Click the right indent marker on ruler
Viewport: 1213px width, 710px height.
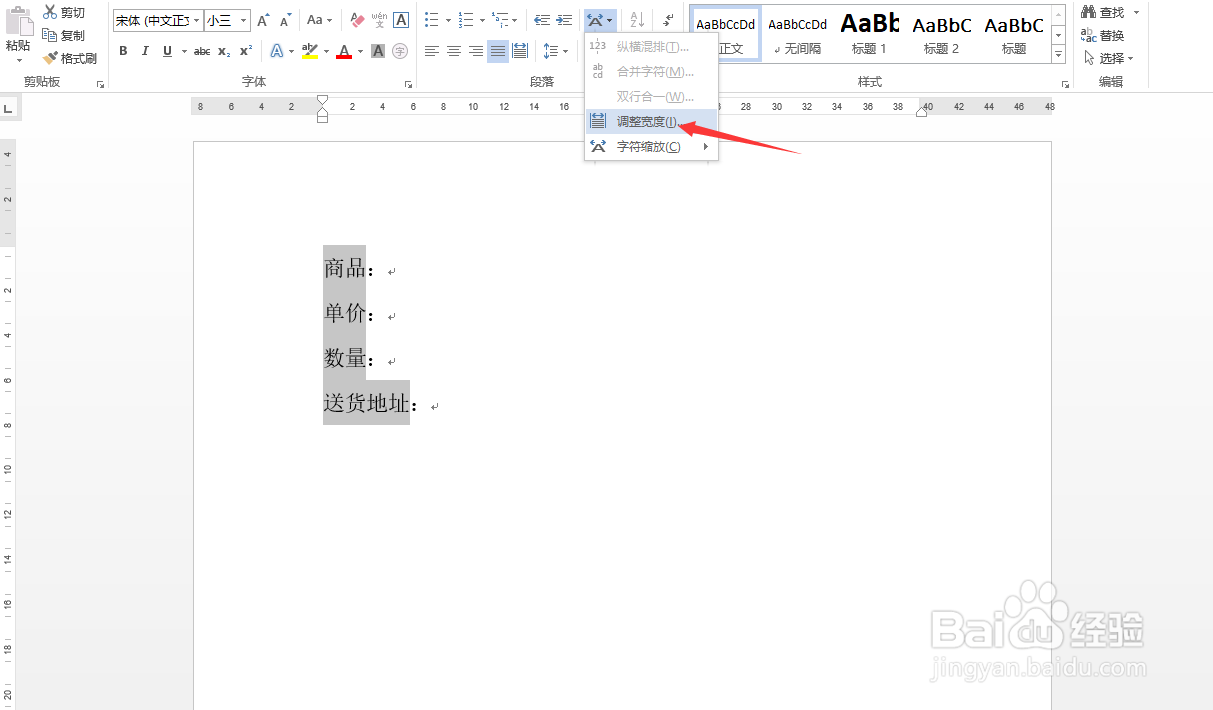point(922,111)
